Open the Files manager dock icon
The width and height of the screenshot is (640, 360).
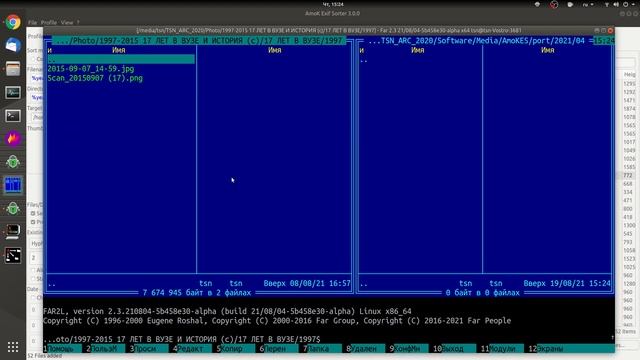pos(13,69)
